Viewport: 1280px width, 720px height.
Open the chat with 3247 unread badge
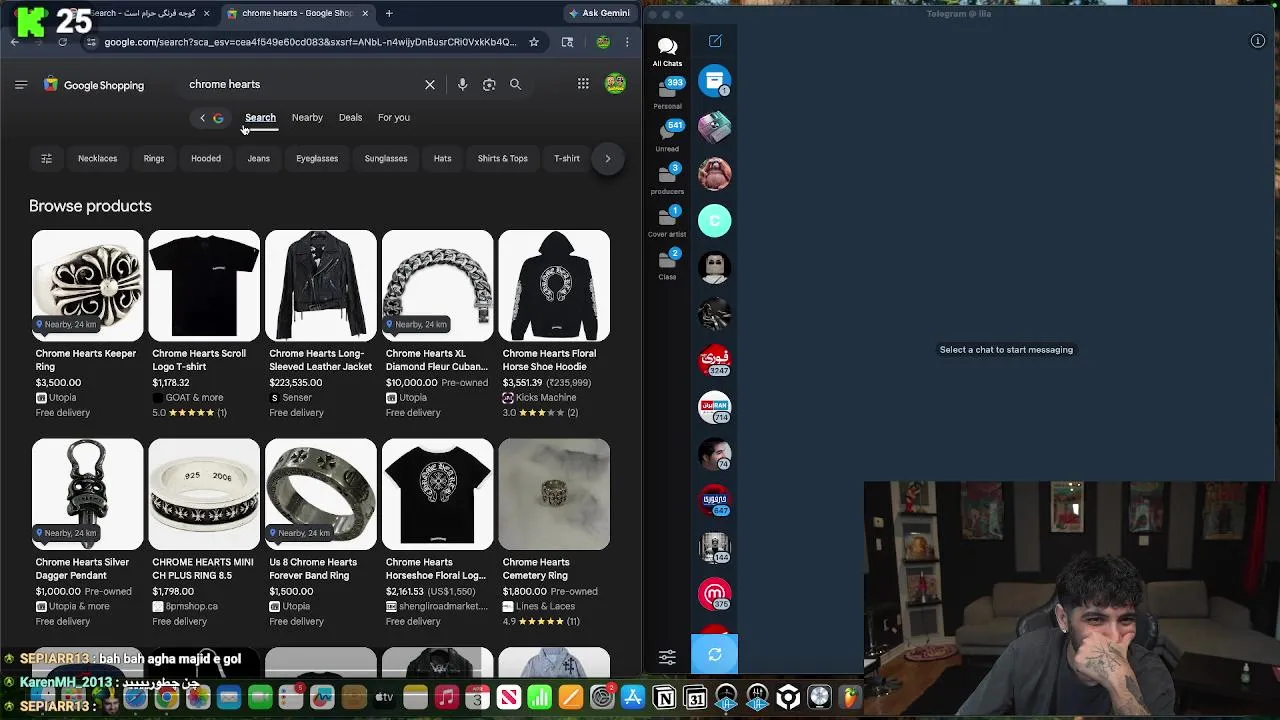[x=715, y=361]
